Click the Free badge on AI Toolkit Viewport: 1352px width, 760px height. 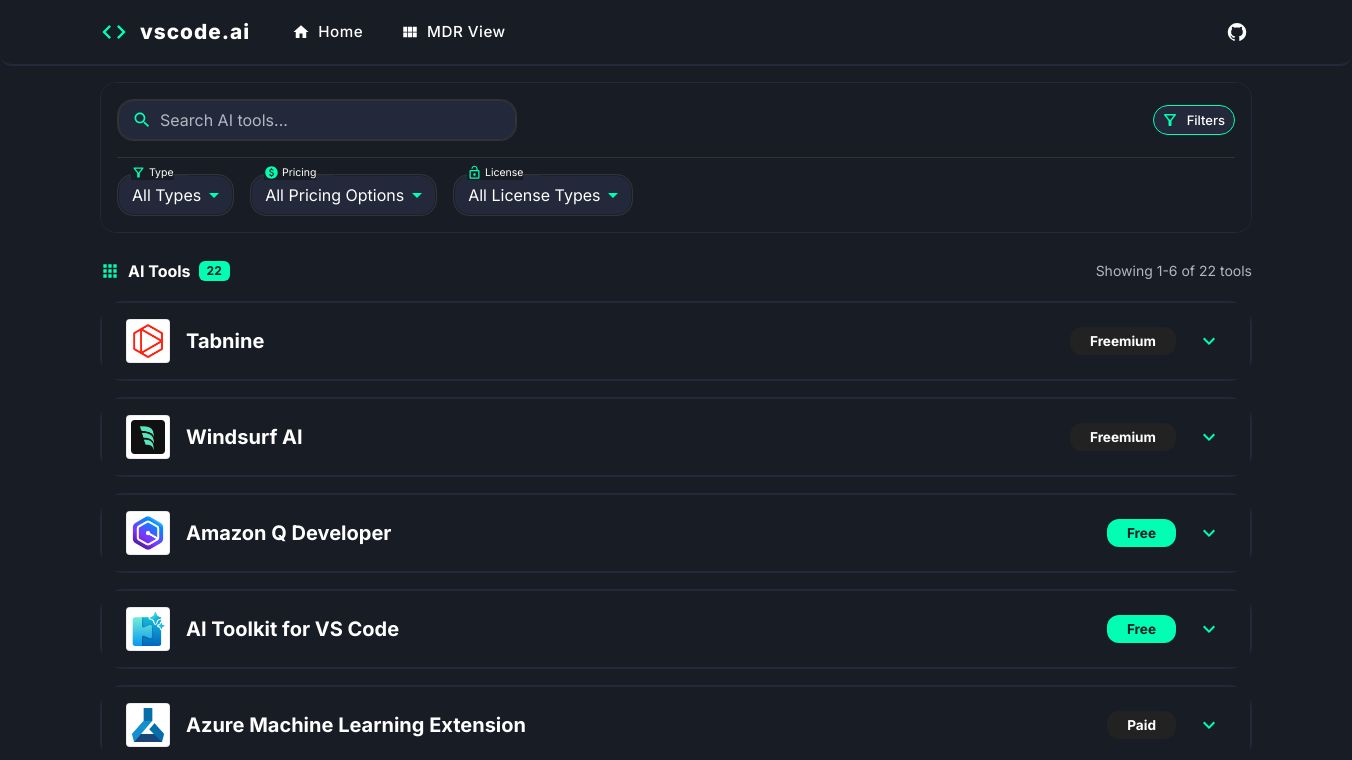tap(1141, 629)
